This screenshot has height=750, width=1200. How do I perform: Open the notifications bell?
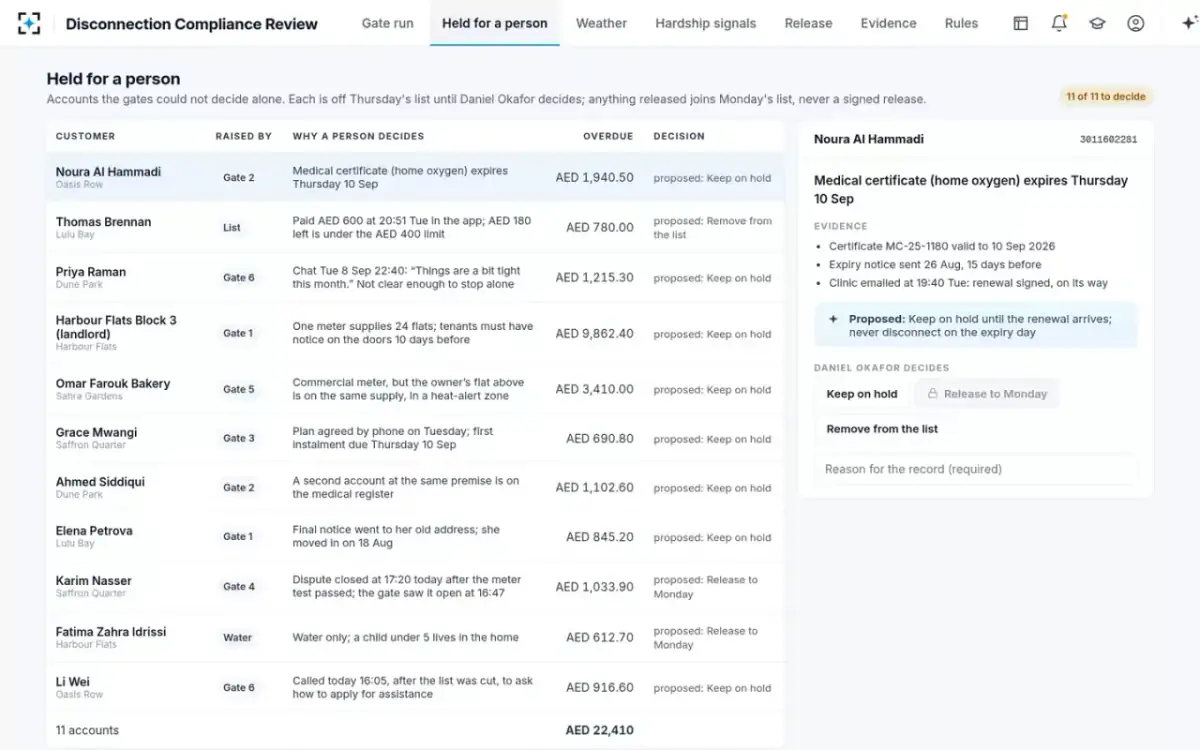pyautogui.click(x=1059, y=23)
